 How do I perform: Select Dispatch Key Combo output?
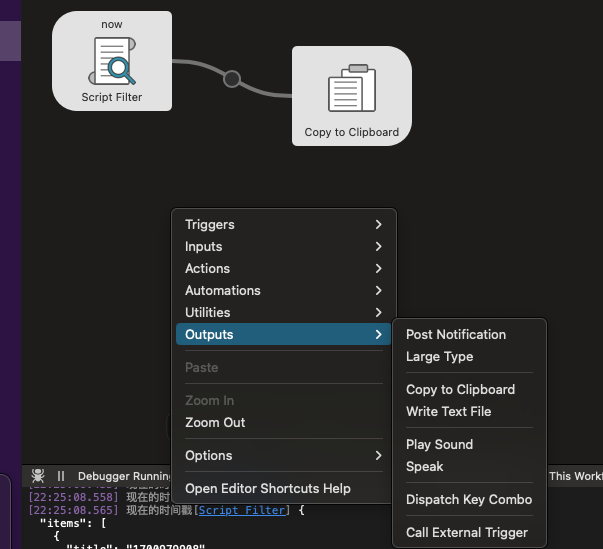point(469,500)
